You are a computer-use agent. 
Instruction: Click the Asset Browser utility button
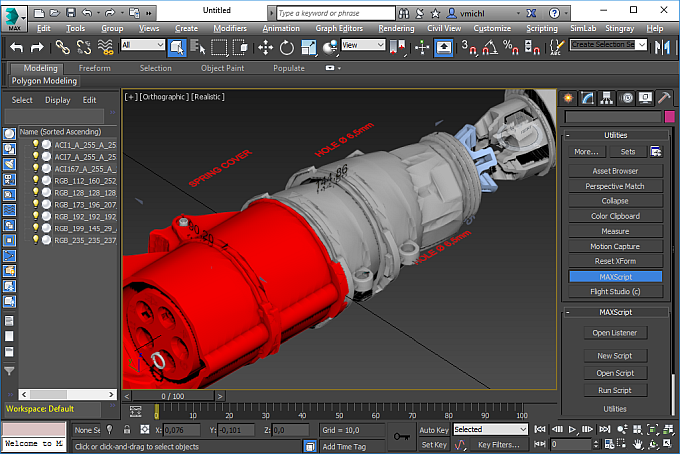click(615, 171)
